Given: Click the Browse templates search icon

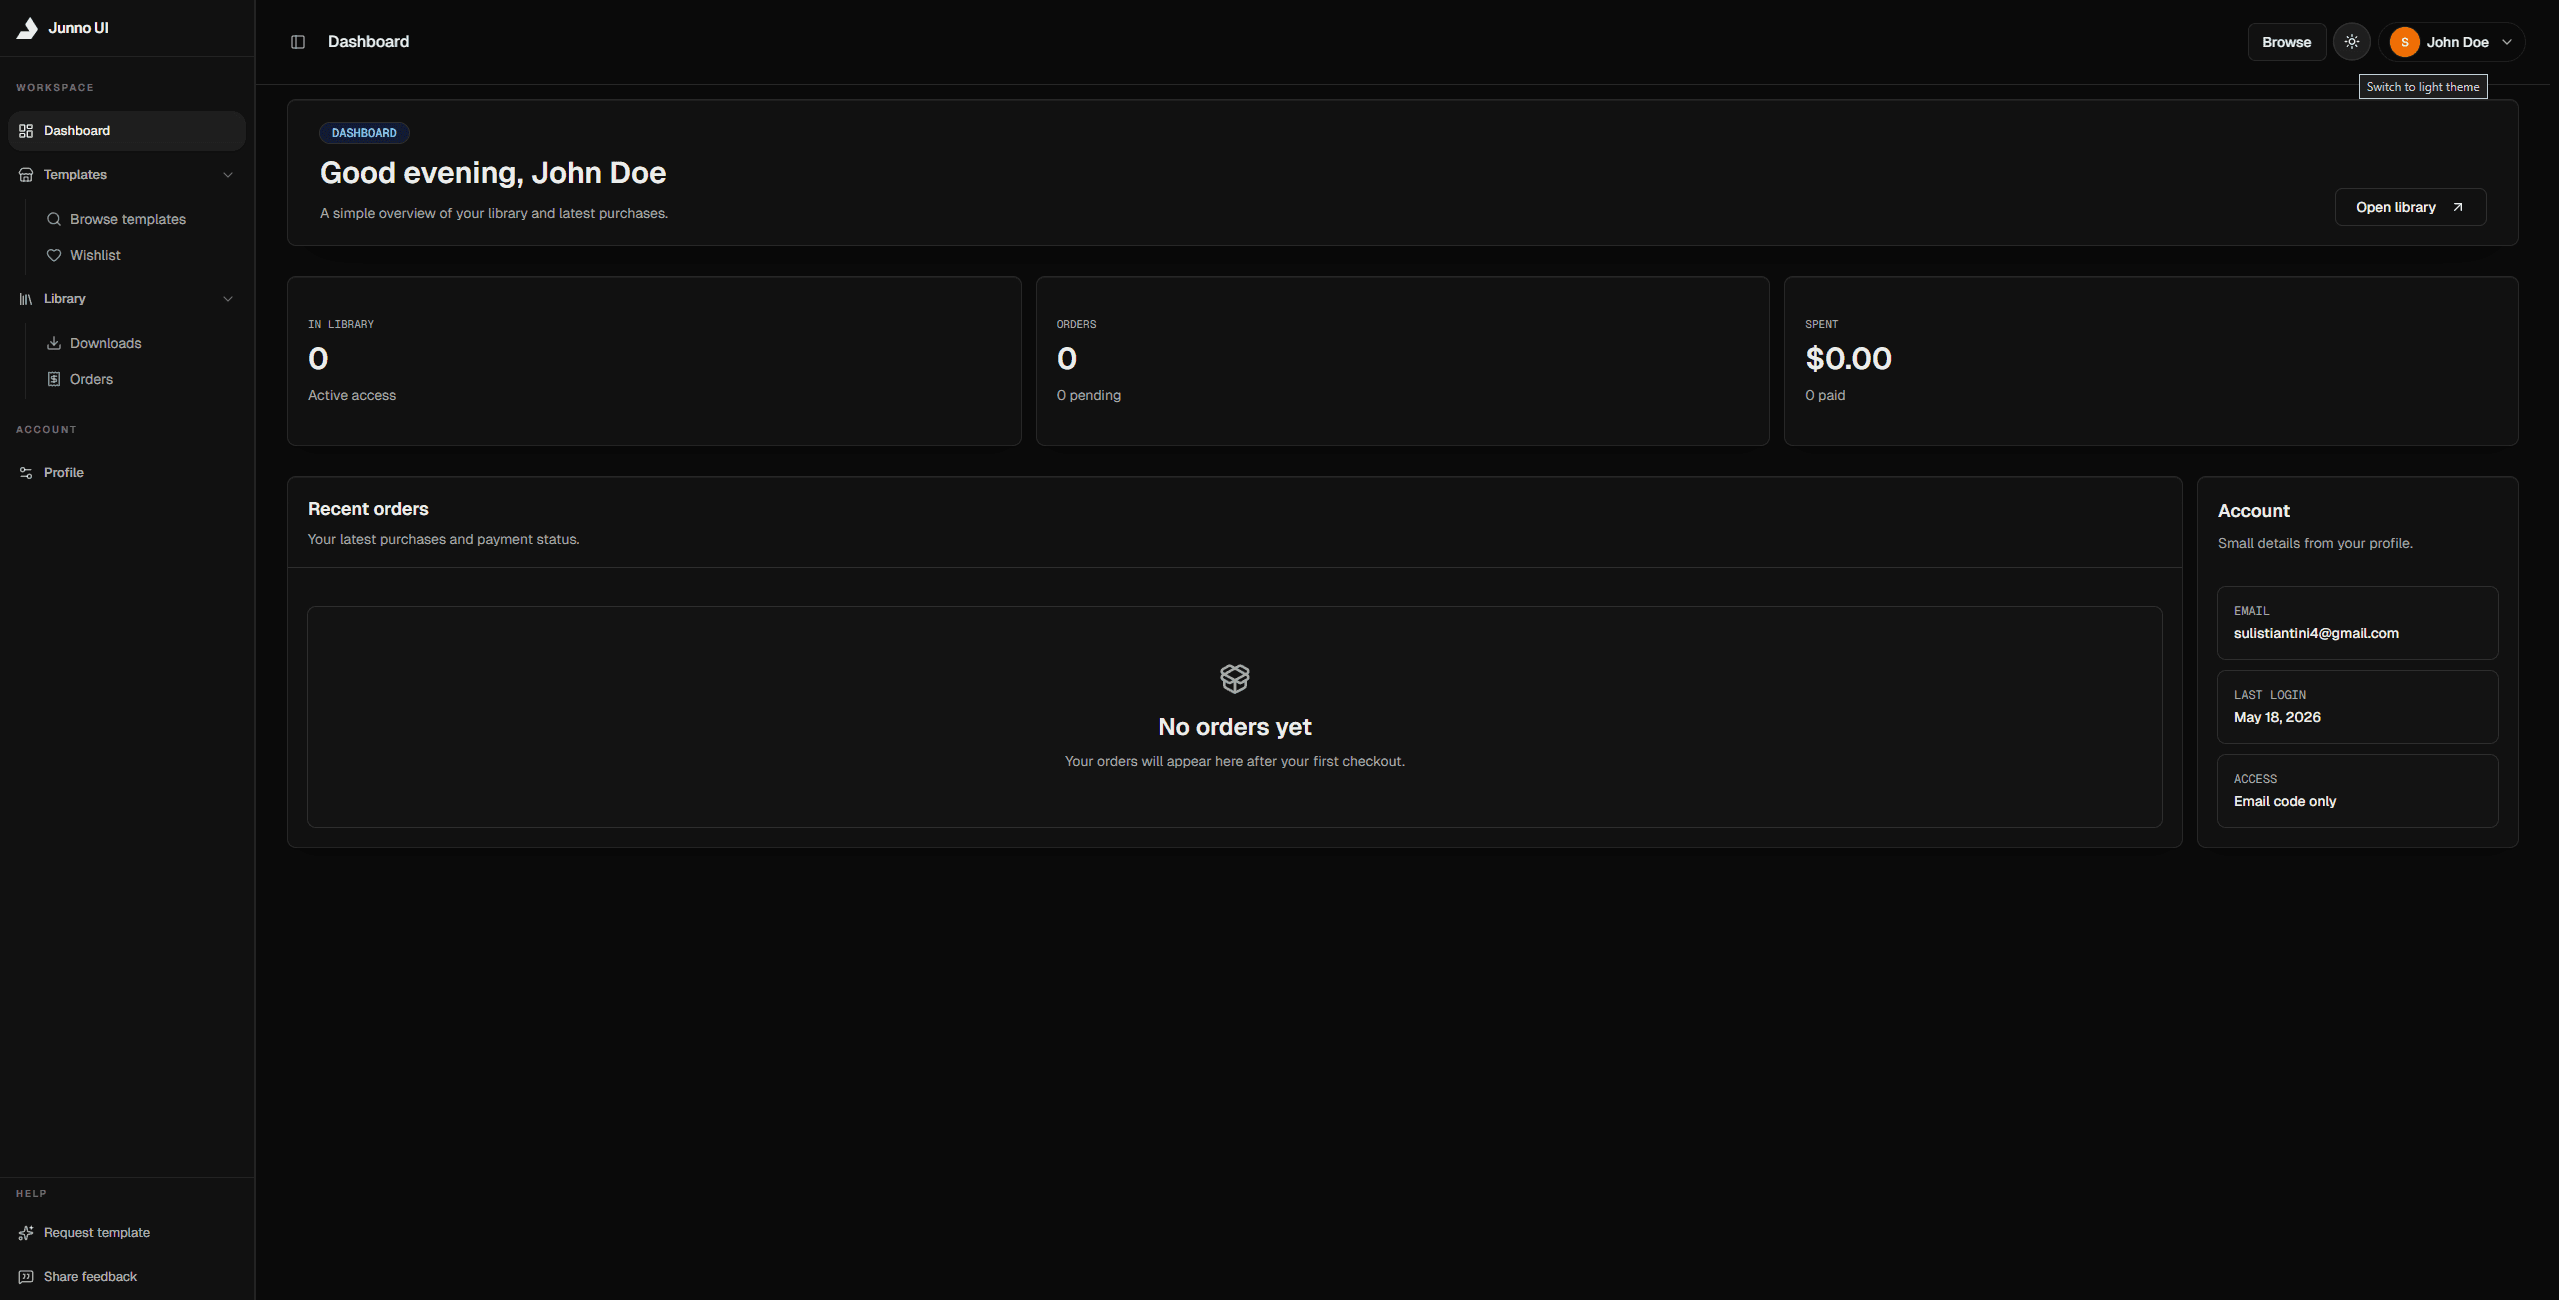Looking at the screenshot, I should point(54,219).
